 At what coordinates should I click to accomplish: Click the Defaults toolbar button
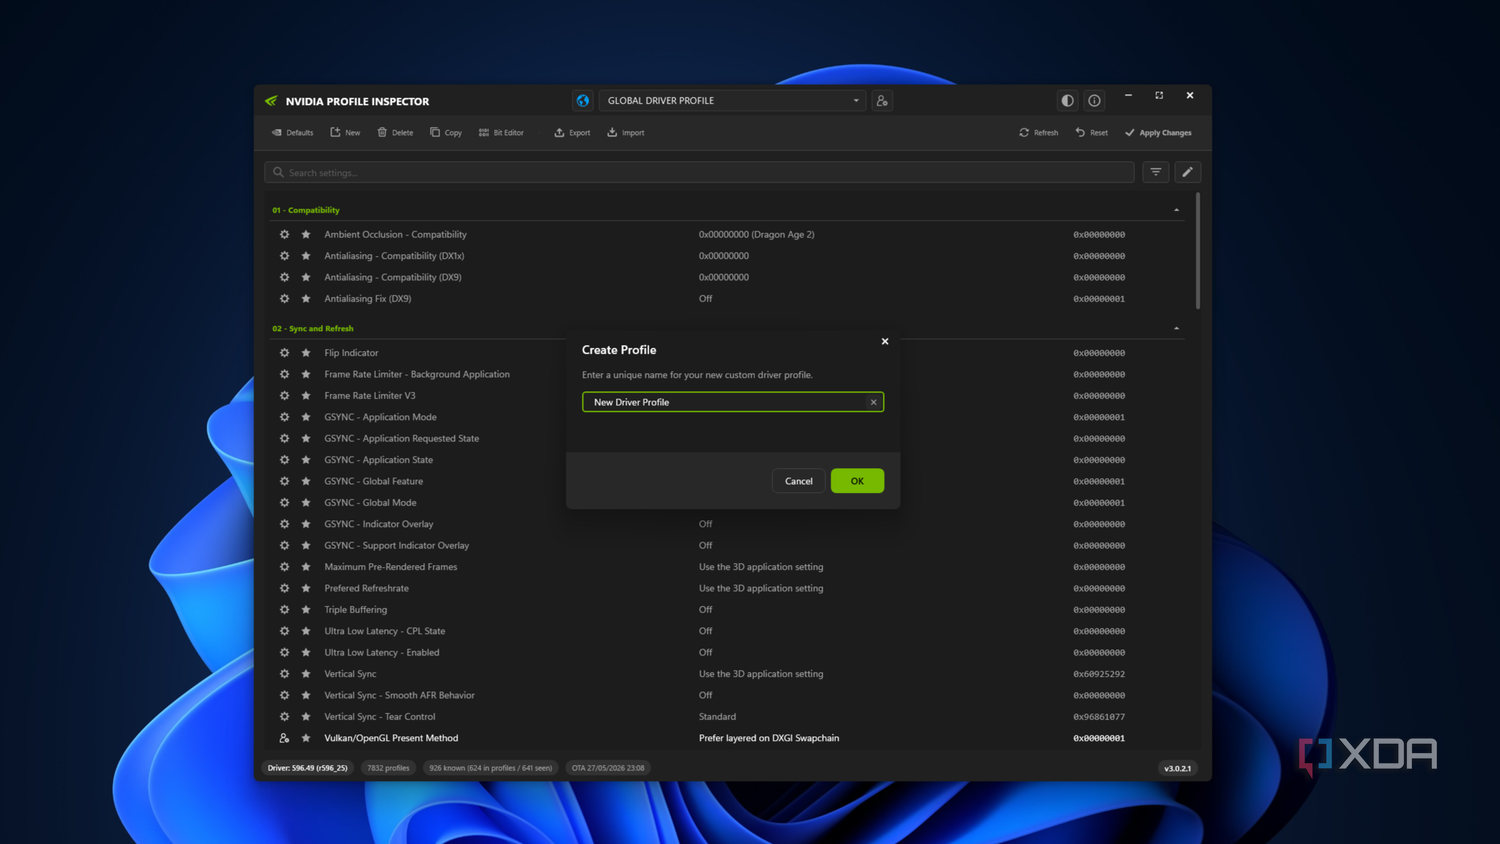tap(292, 133)
